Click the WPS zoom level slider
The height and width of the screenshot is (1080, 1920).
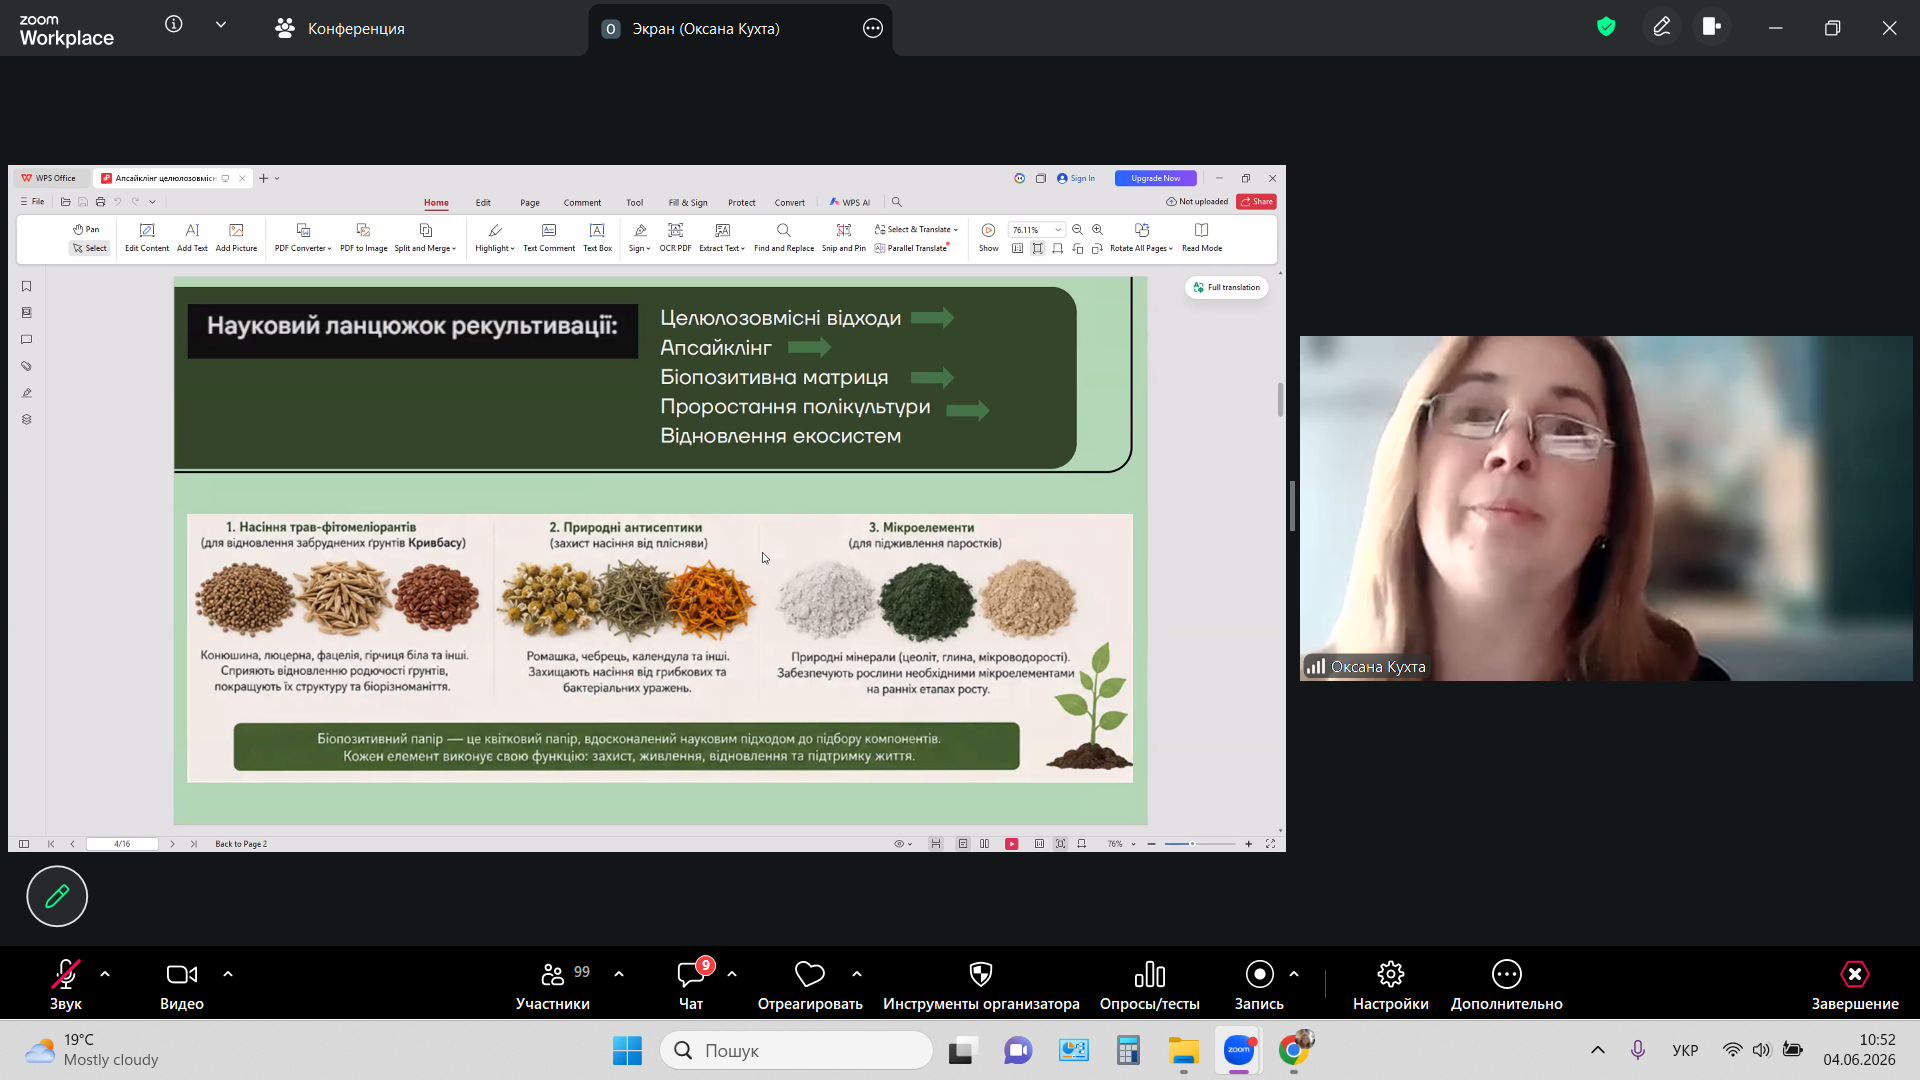pos(1199,844)
